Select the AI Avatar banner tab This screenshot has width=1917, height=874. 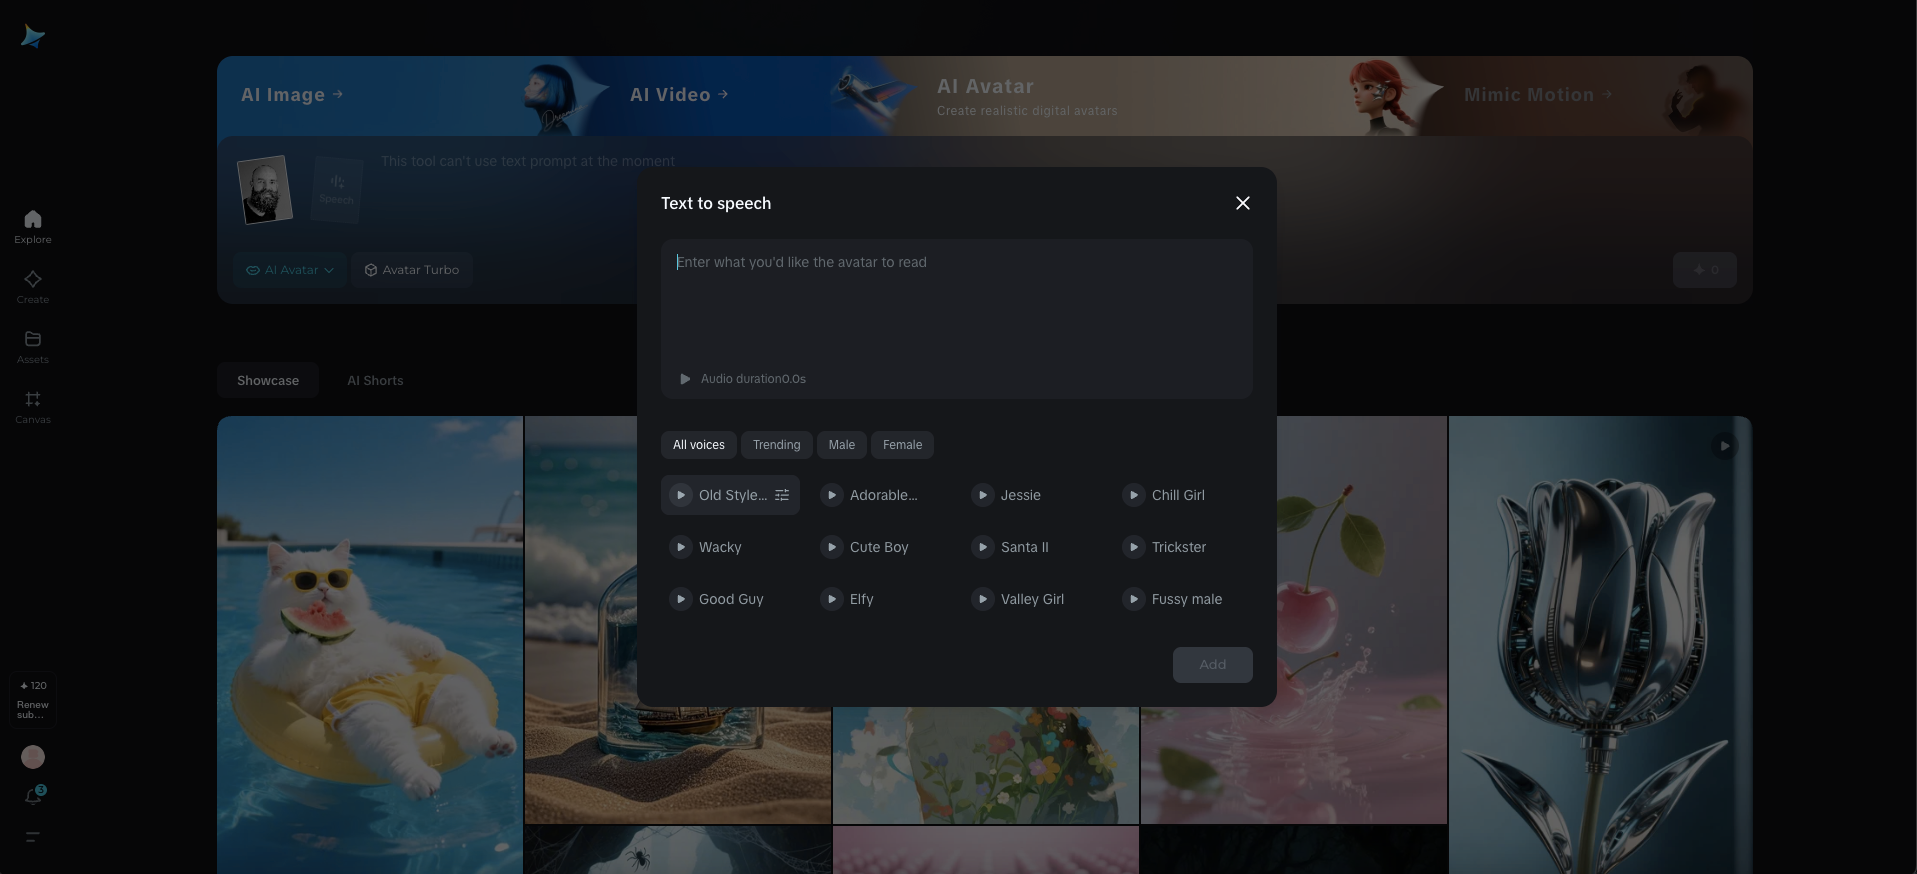tap(1027, 97)
